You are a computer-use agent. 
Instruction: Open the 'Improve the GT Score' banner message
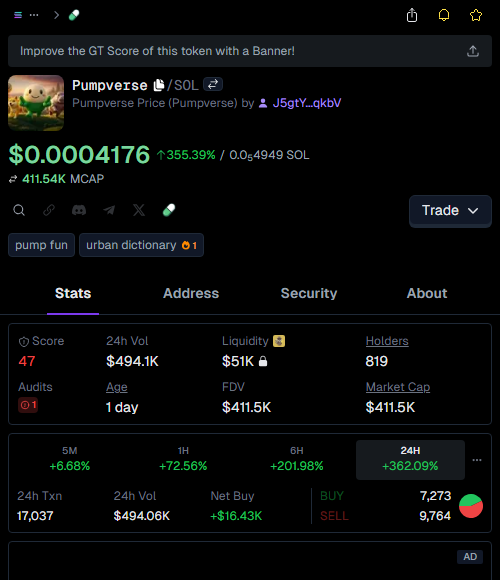click(250, 51)
